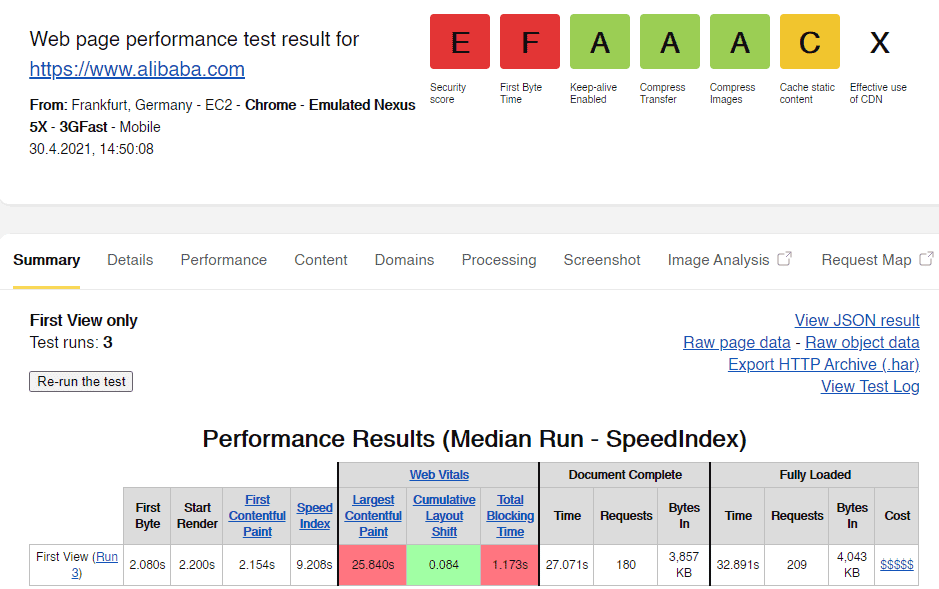Open the Domains tab

click(x=404, y=260)
